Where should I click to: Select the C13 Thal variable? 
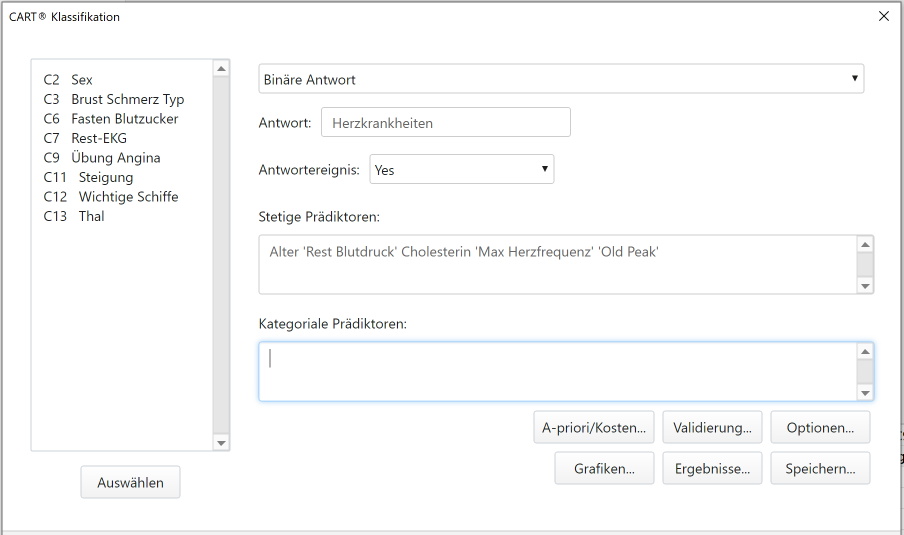[74, 216]
